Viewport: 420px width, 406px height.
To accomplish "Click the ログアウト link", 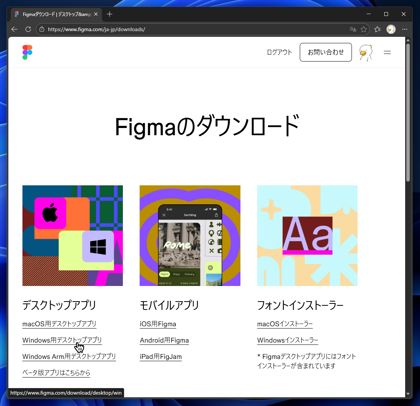I will click(279, 52).
